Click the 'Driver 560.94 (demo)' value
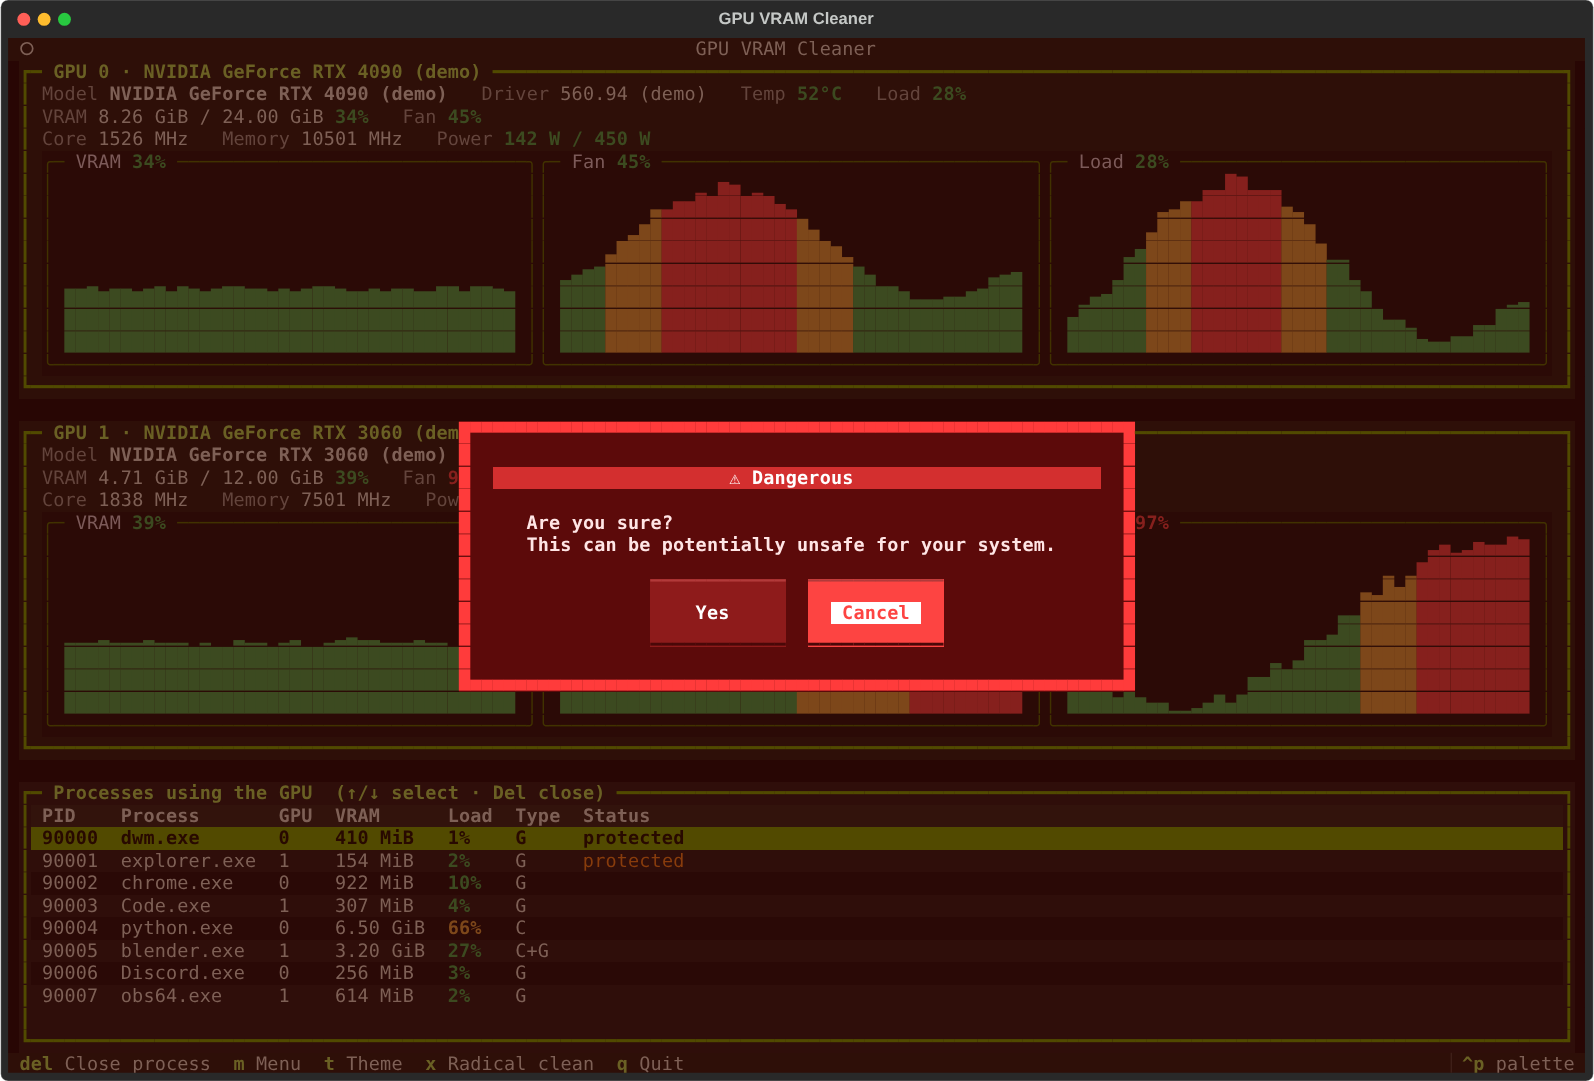This screenshot has width=1594, height=1081. (x=593, y=94)
